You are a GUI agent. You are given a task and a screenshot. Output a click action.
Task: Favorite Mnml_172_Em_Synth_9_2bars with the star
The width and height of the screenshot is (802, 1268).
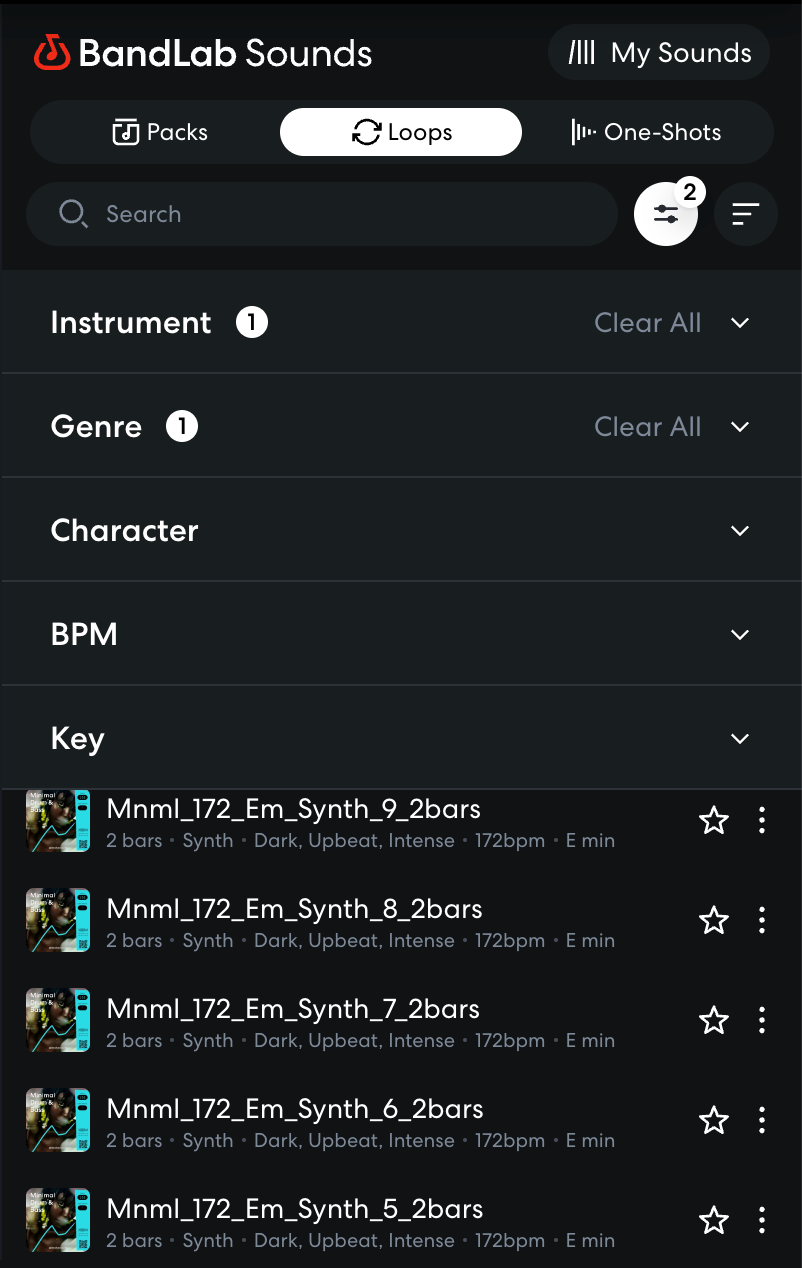pos(714,820)
